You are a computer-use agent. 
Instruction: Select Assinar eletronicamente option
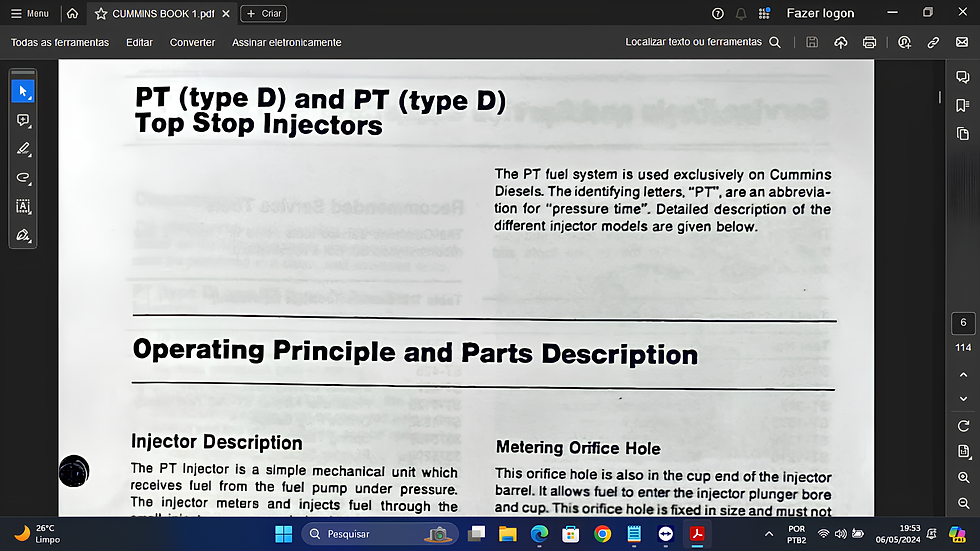pos(287,42)
